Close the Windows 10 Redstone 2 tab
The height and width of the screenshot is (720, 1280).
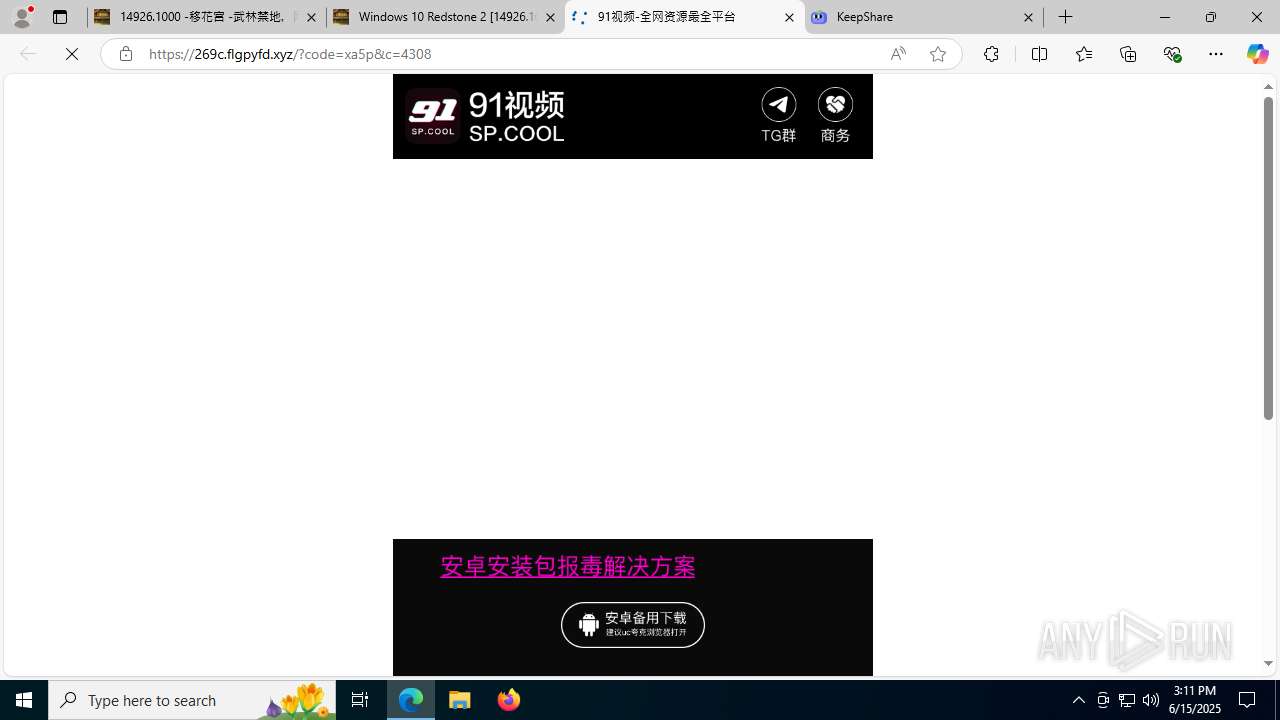point(550,17)
